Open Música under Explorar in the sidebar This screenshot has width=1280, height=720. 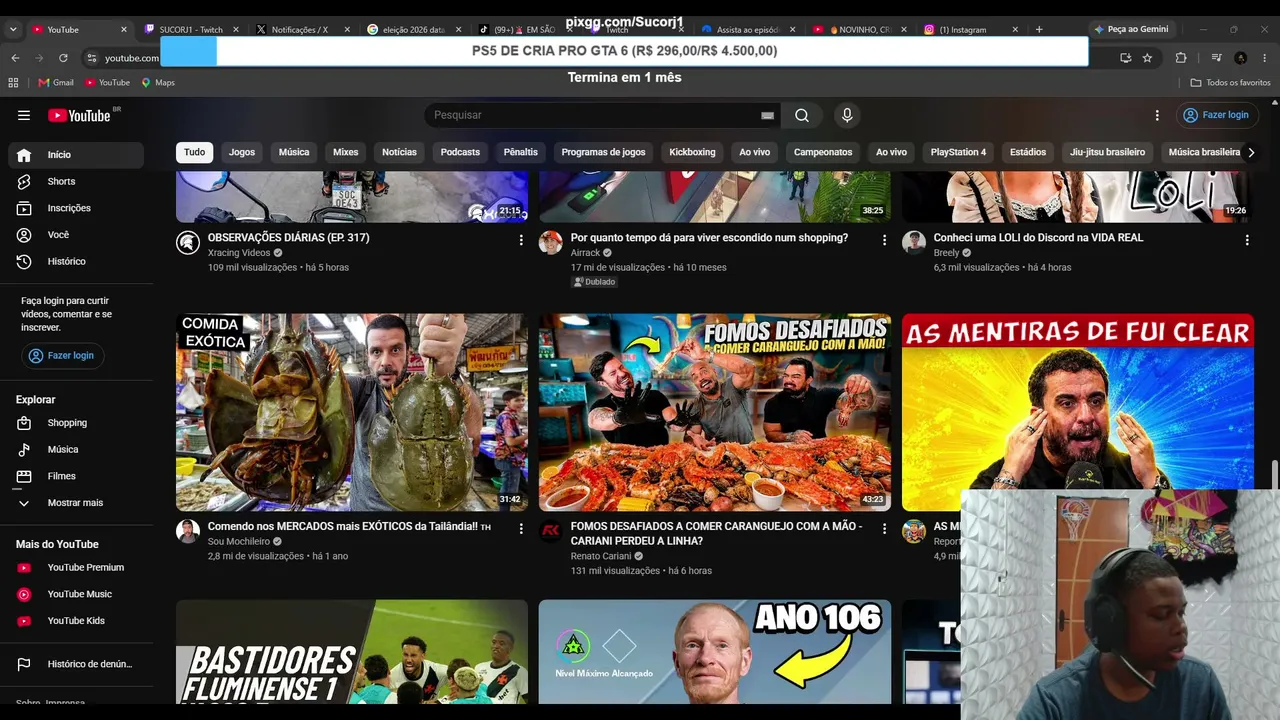[x=76, y=449]
